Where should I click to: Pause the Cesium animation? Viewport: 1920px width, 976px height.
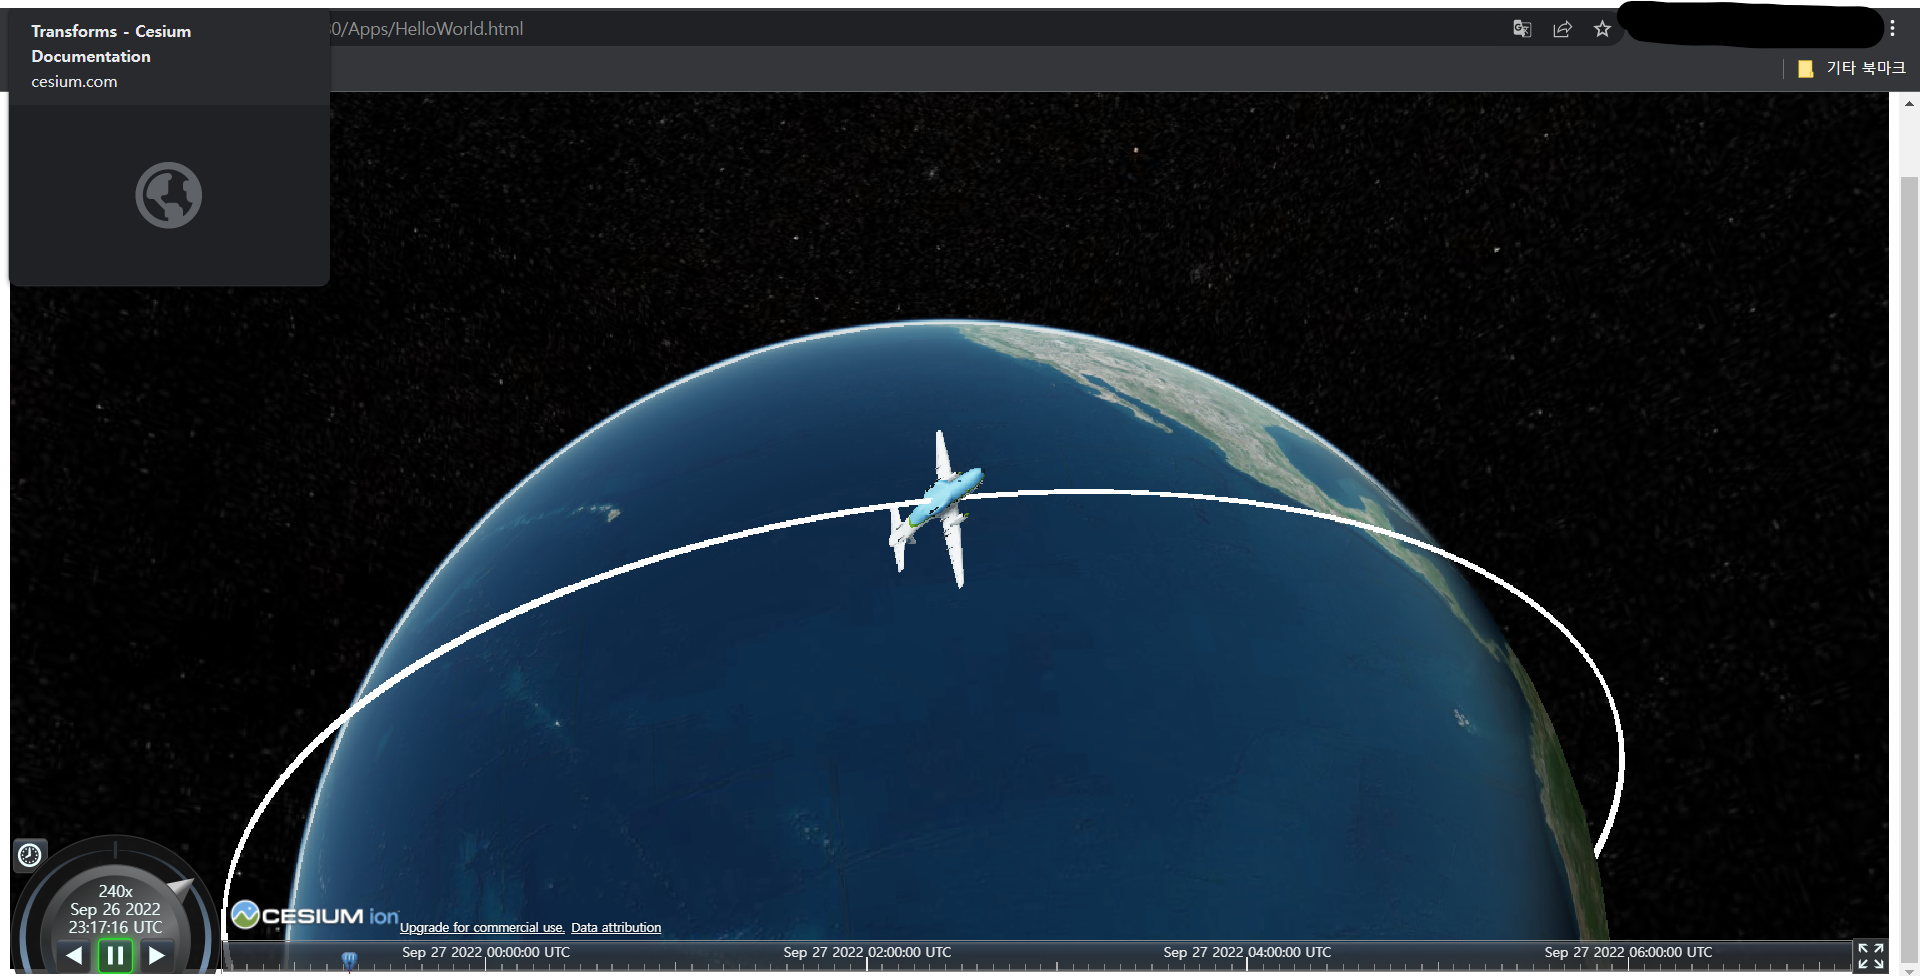click(x=115, y=956)
